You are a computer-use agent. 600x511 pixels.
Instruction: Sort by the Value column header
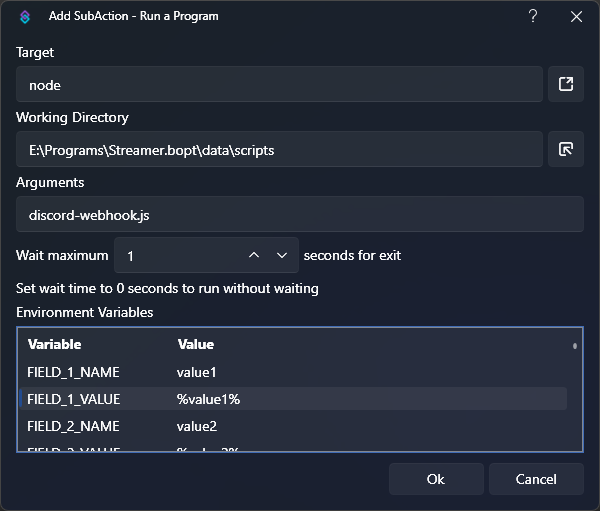196,344
